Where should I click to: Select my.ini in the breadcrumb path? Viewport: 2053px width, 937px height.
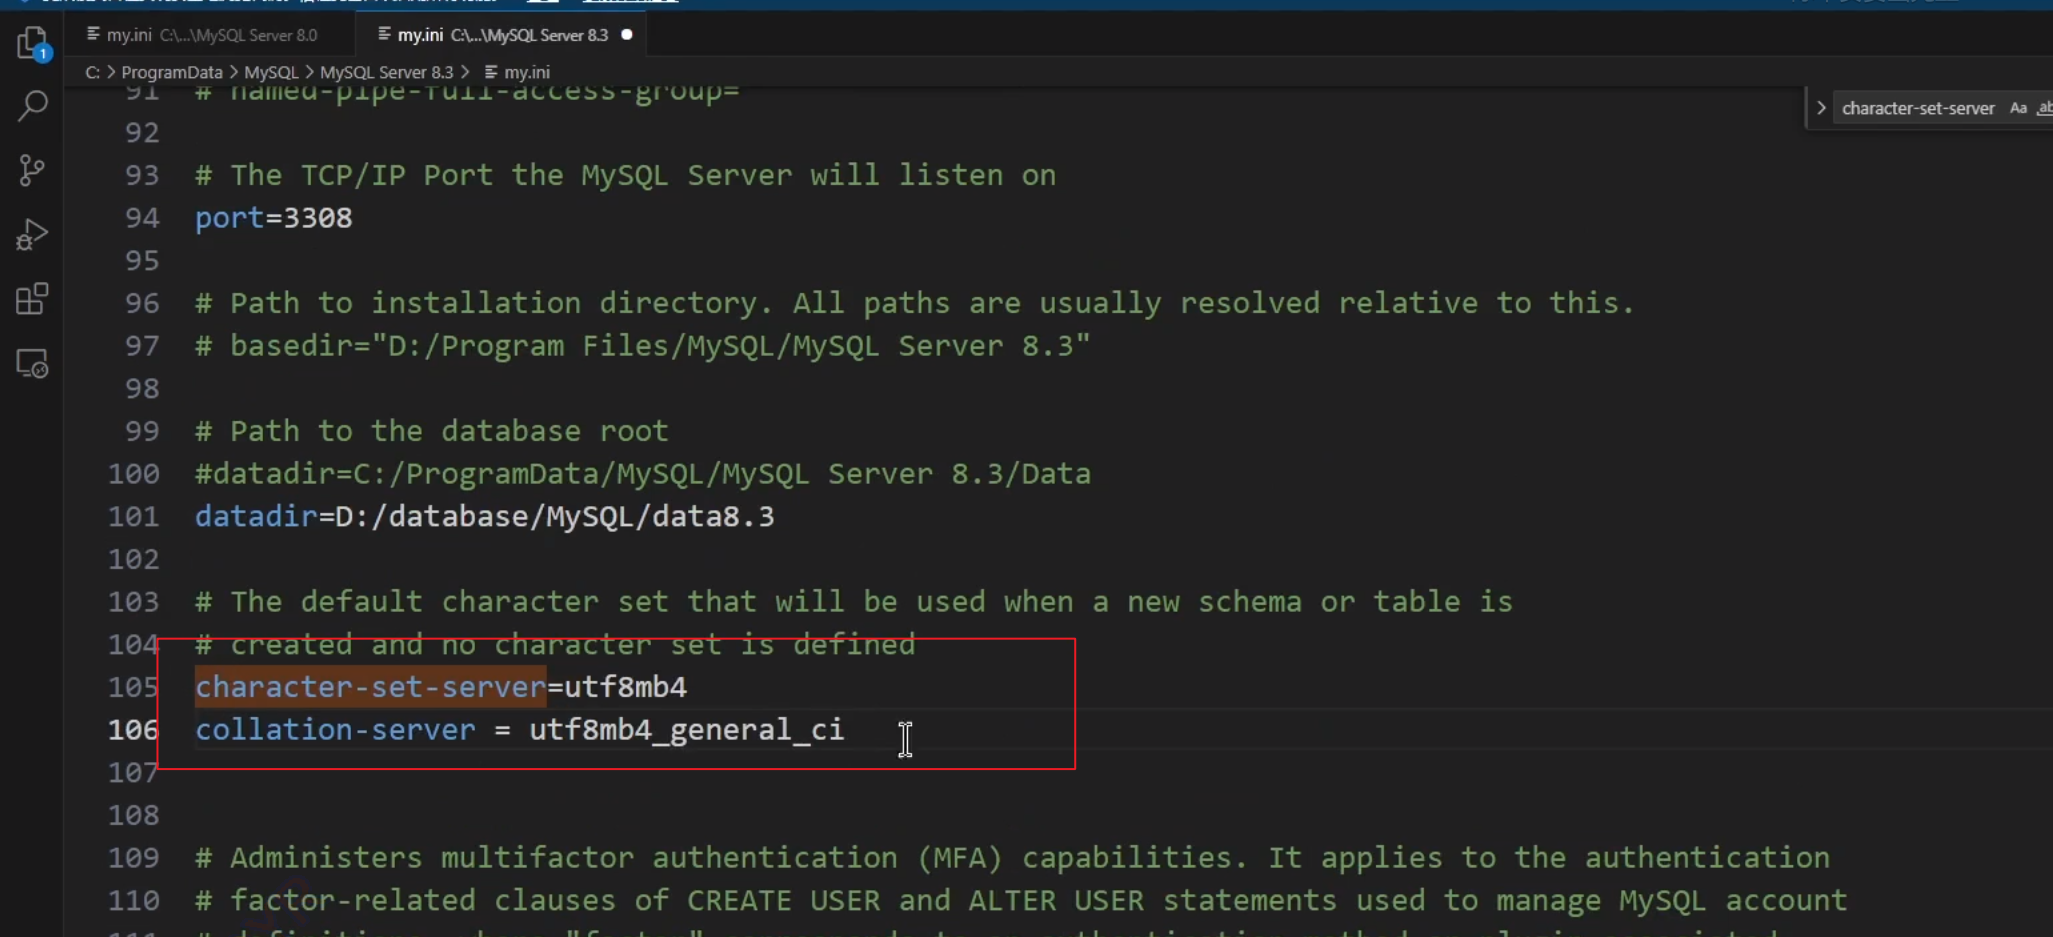[517, 72]
